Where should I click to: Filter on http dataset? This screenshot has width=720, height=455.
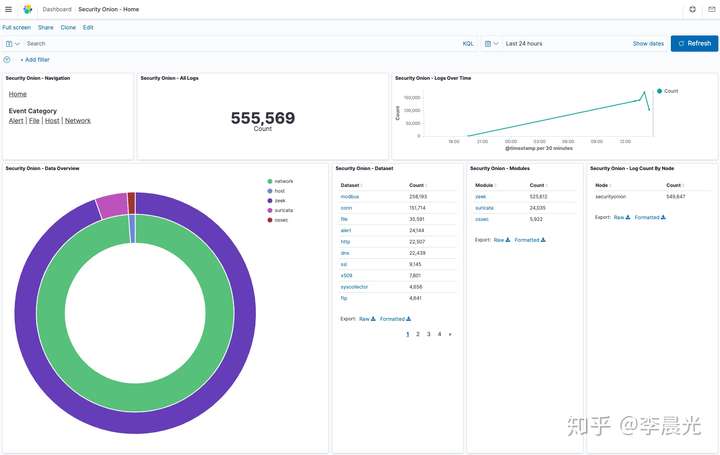point(345,242)
